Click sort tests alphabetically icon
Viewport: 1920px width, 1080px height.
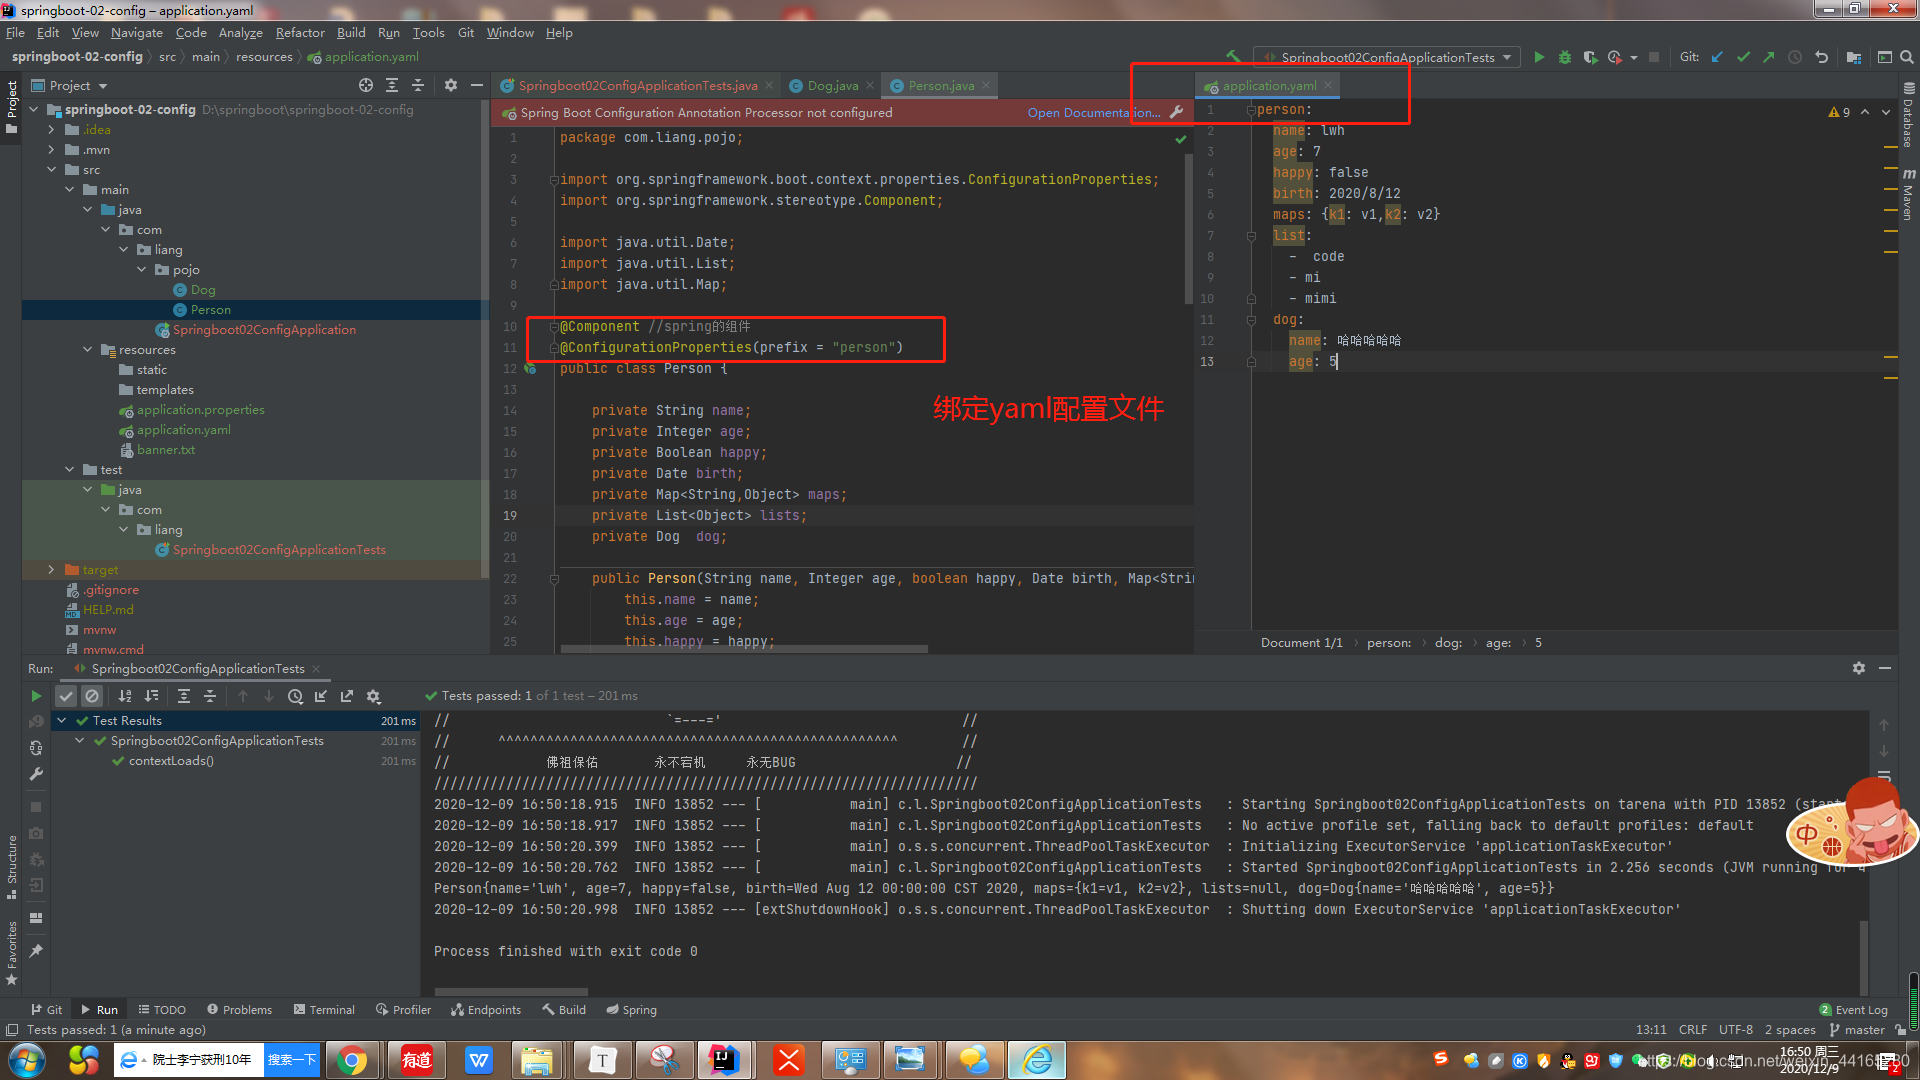coord(125,696)
